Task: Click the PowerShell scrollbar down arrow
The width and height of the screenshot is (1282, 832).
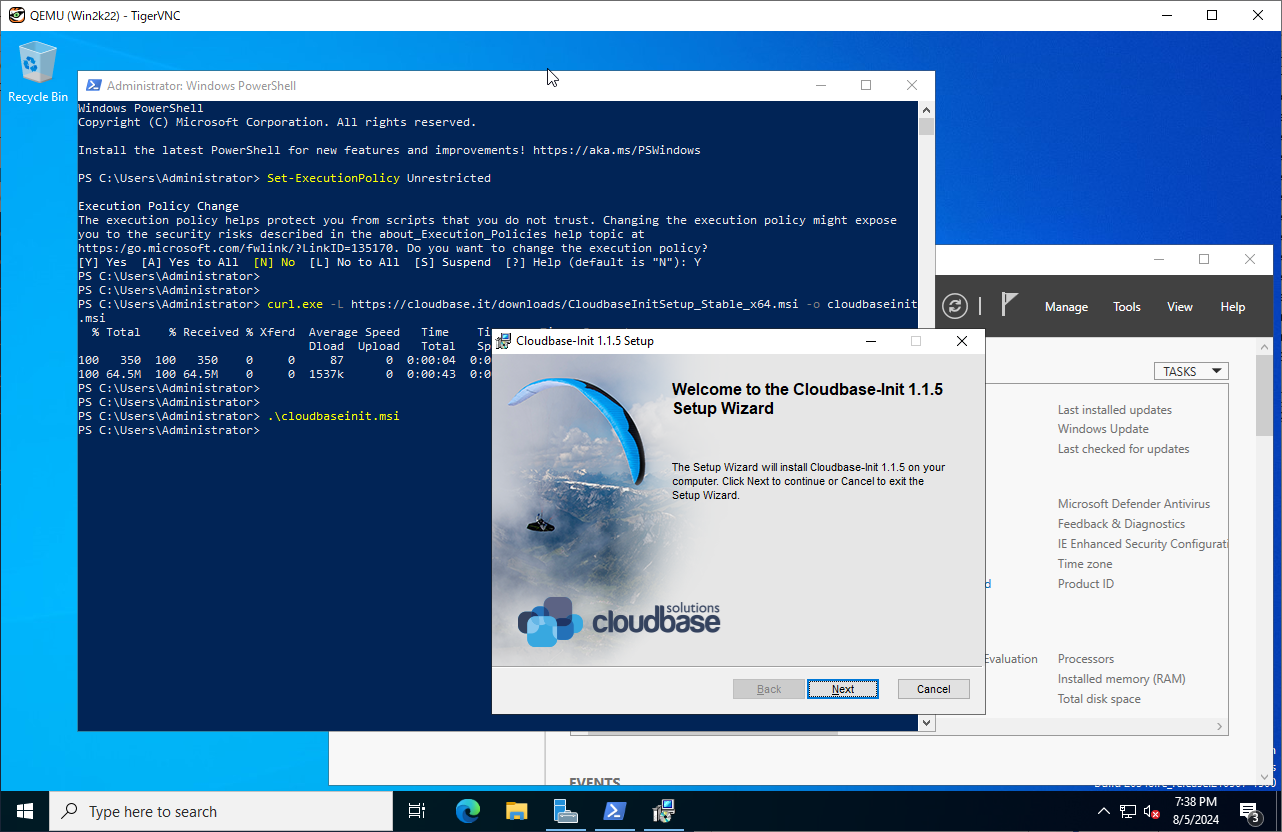Action: (x=926, y=722)
